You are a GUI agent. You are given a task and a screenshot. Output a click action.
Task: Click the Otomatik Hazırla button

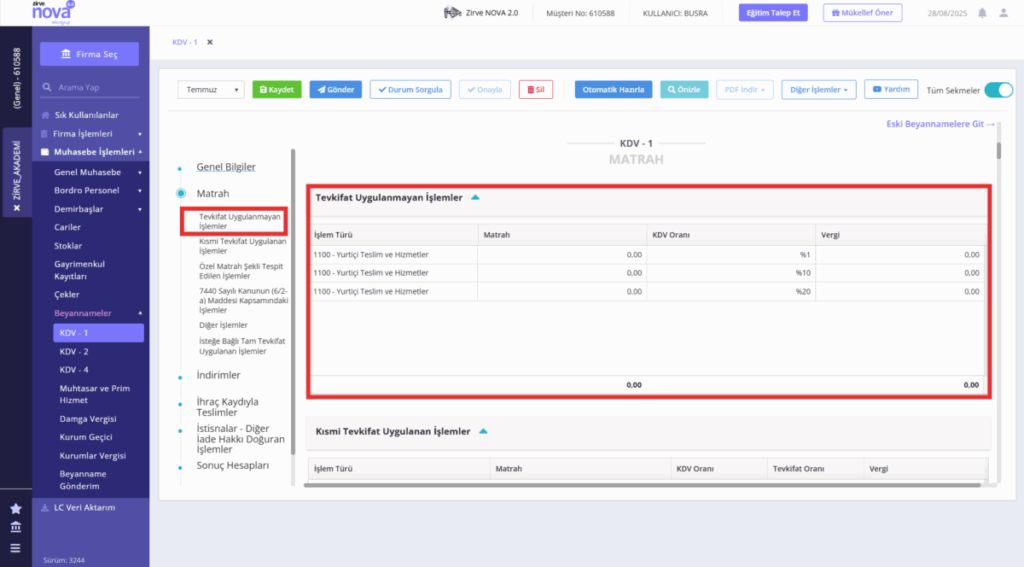coord(613,89)
